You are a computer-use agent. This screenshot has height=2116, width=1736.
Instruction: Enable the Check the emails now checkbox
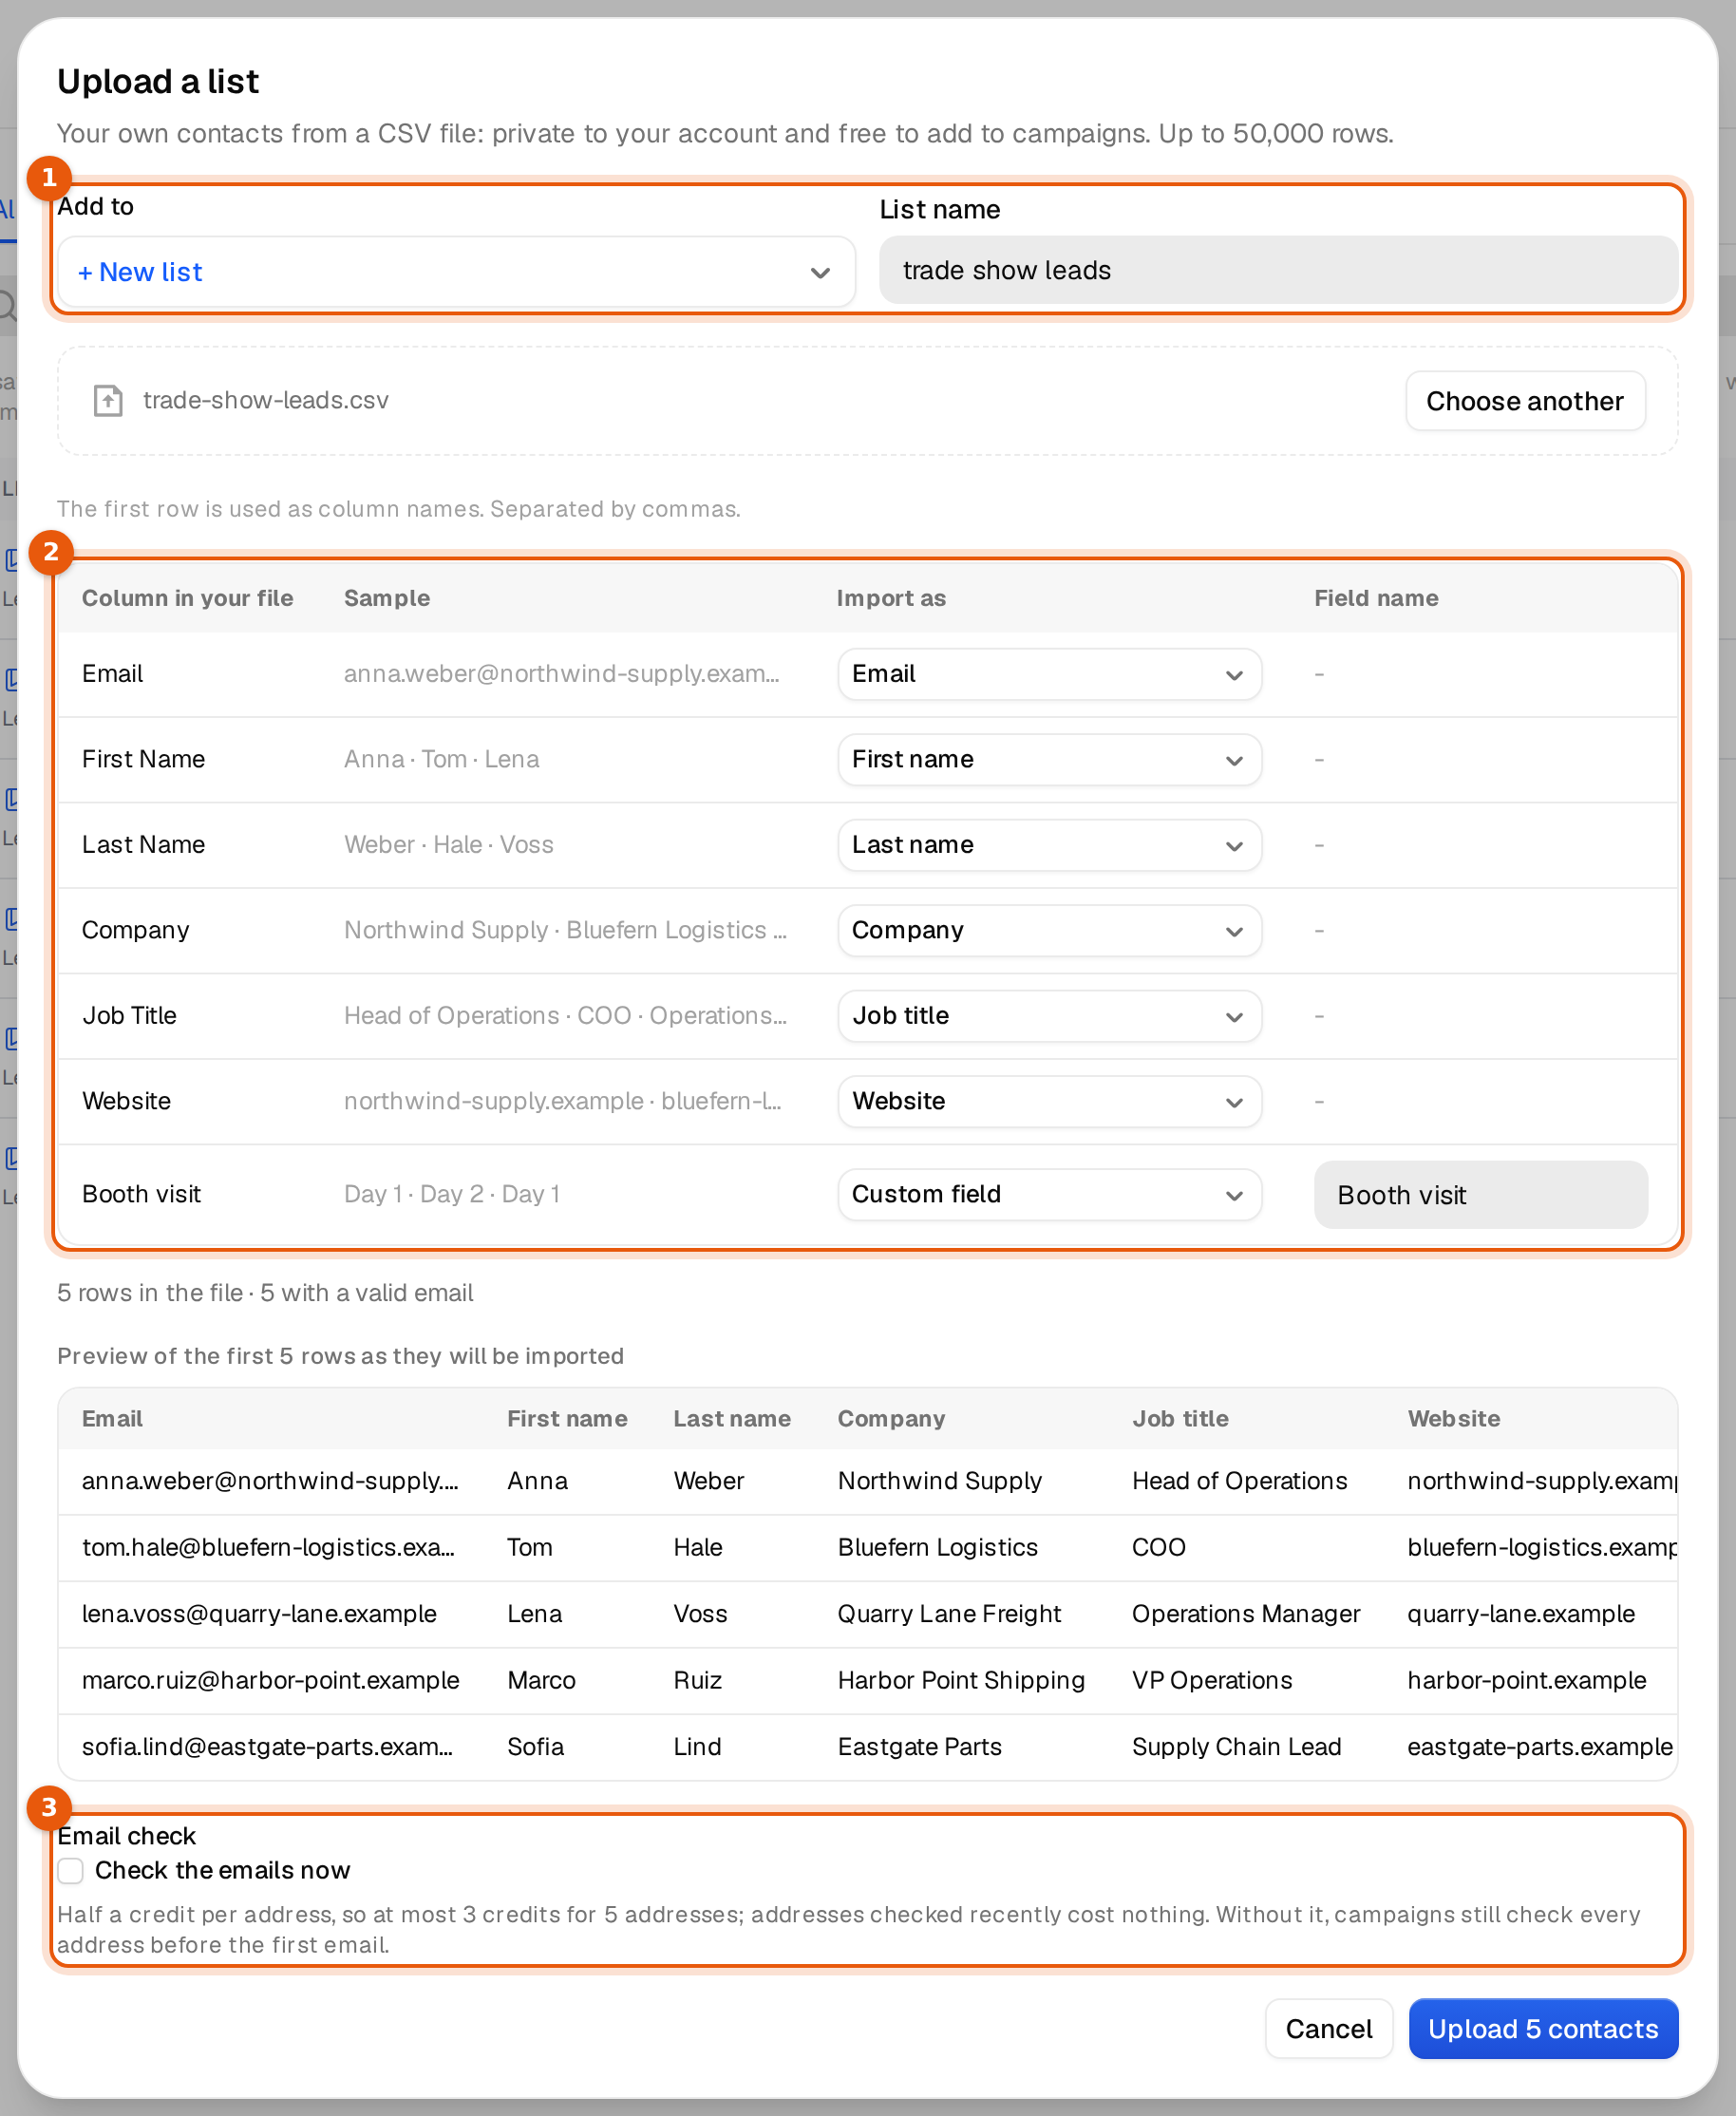click(71, 1870)
